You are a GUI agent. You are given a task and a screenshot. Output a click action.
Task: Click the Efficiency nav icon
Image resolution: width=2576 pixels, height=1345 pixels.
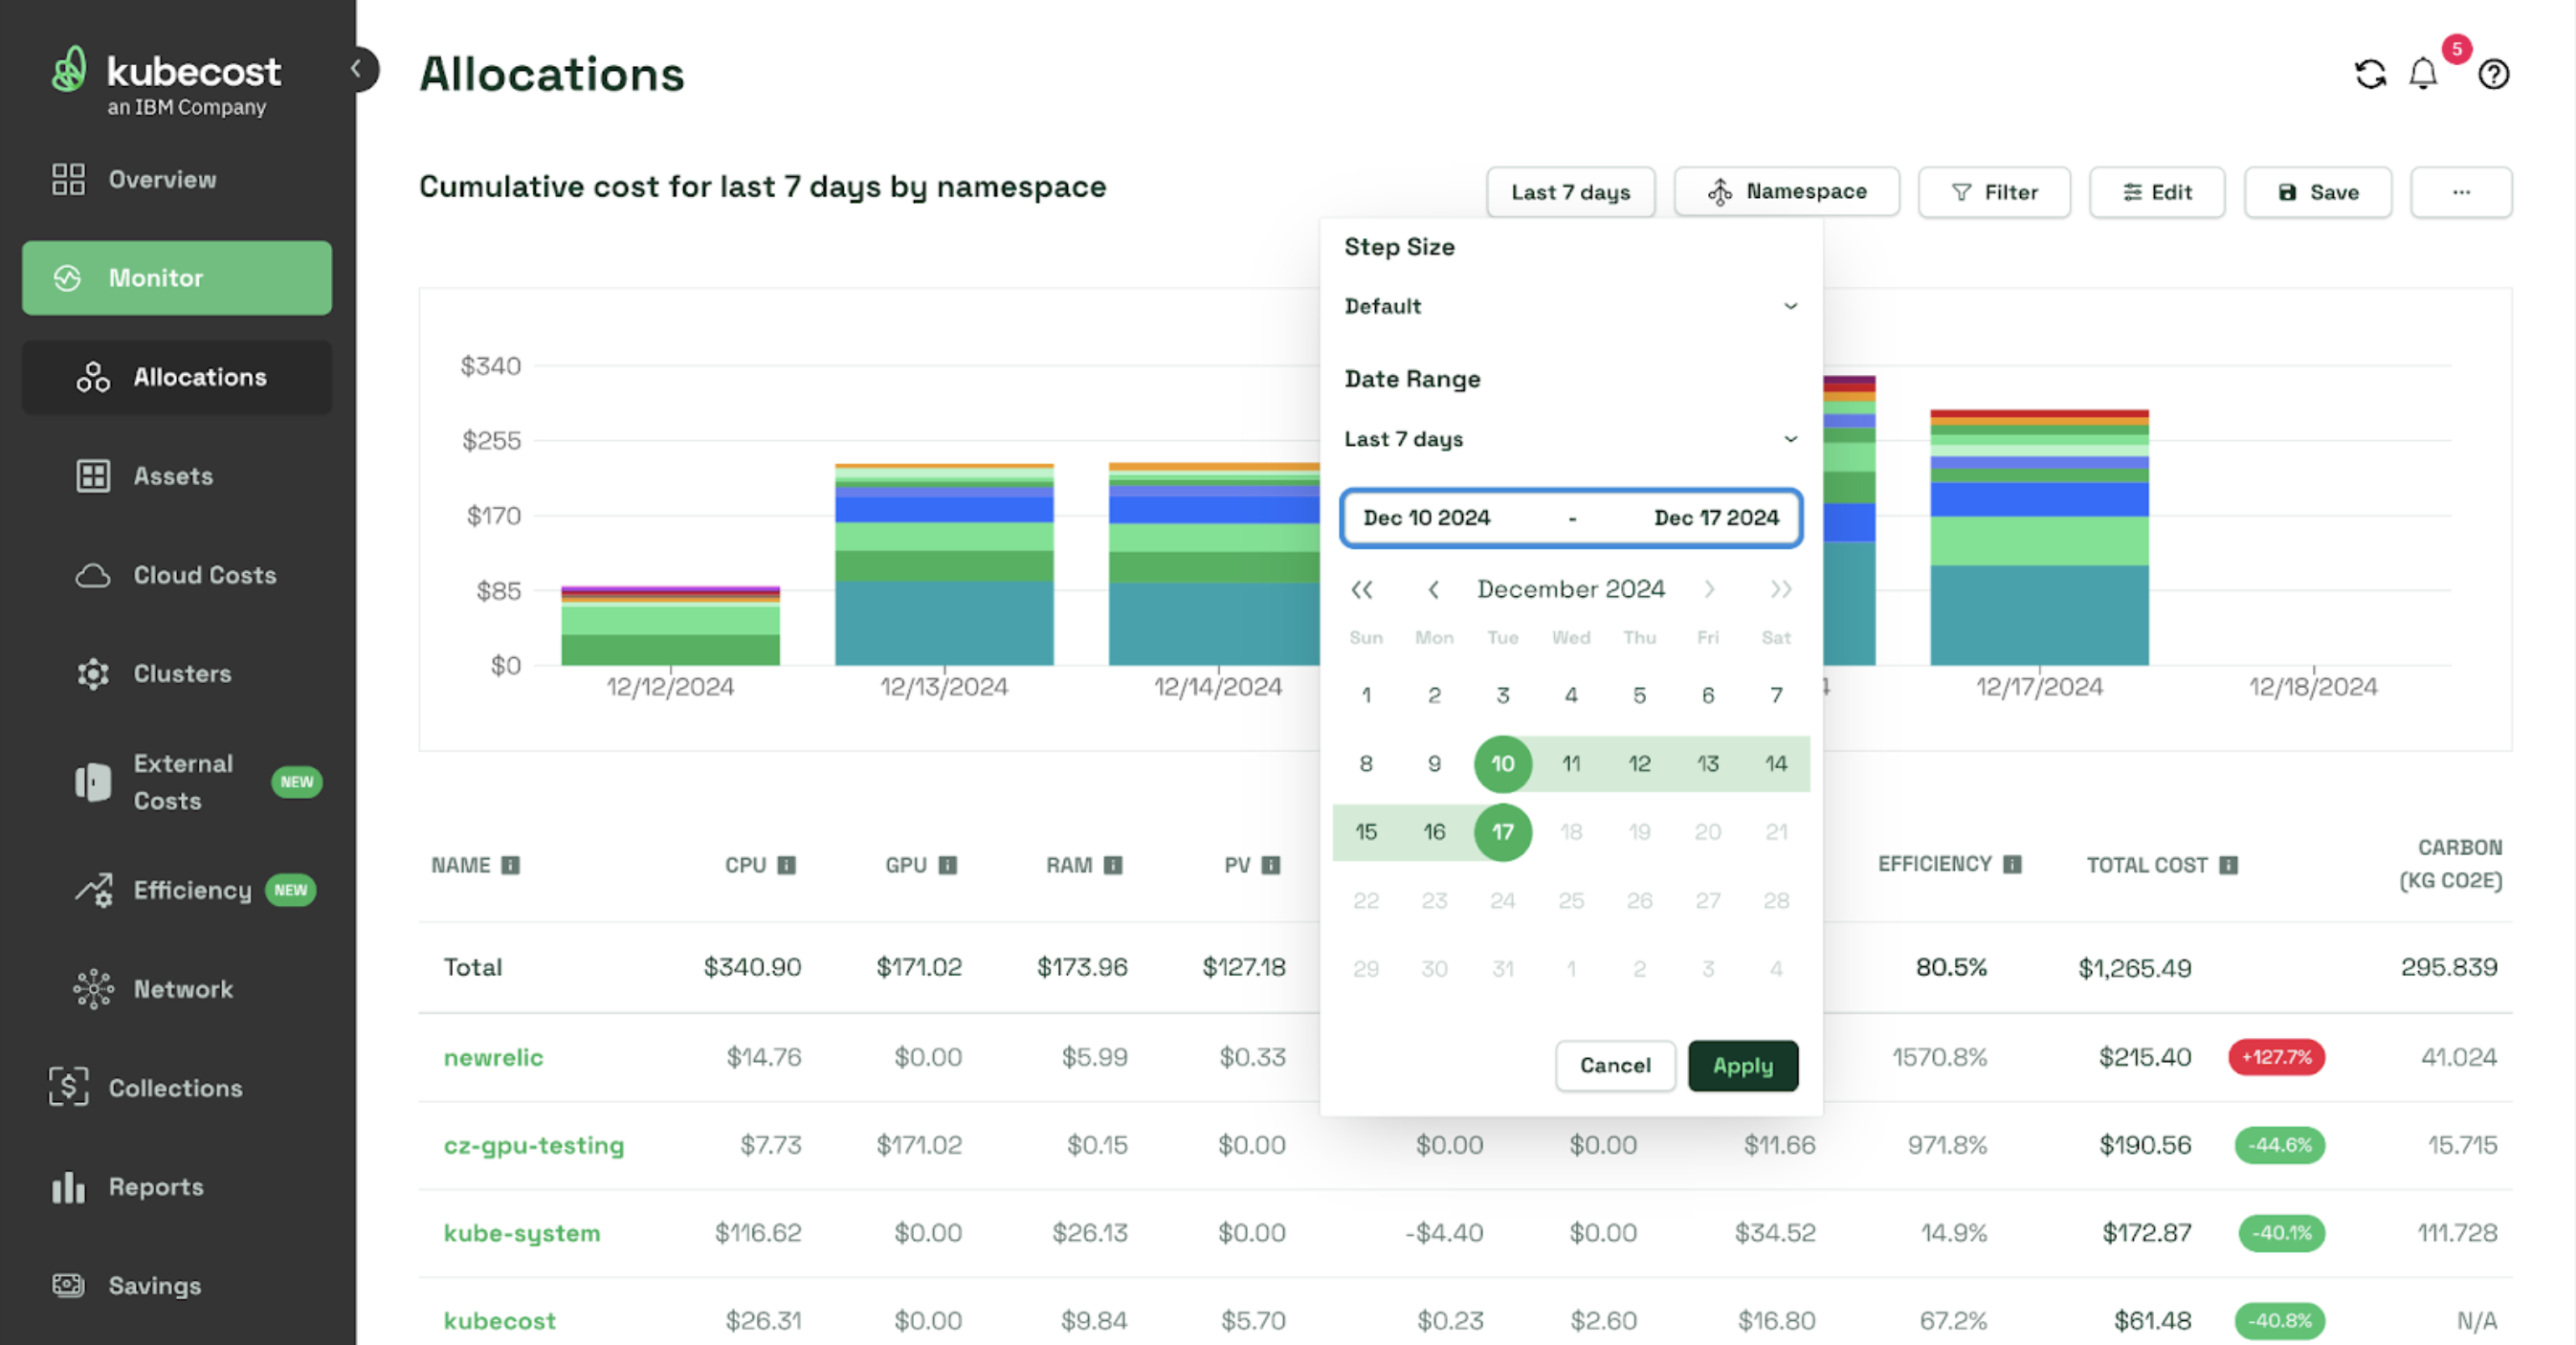coord(90,889)
